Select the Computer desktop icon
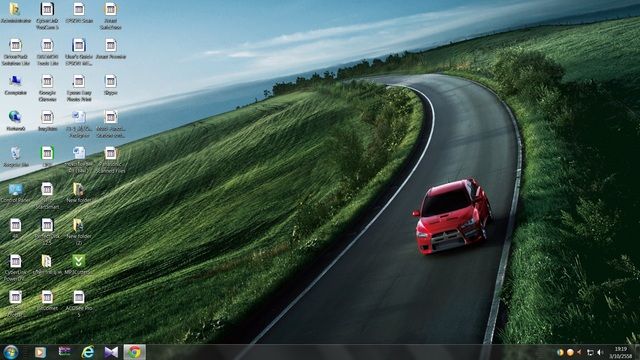 point(16,85)
